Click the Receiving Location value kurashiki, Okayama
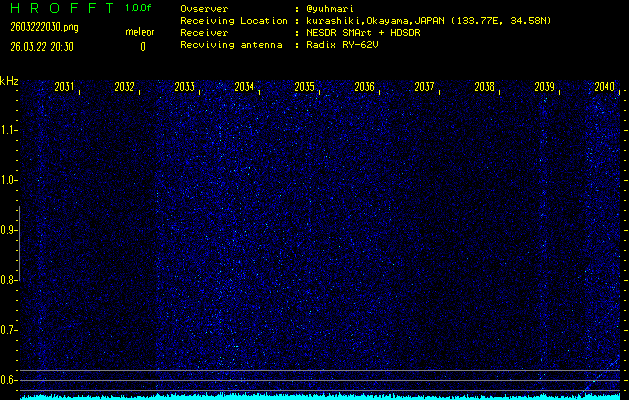 click(x=428, y=21)
